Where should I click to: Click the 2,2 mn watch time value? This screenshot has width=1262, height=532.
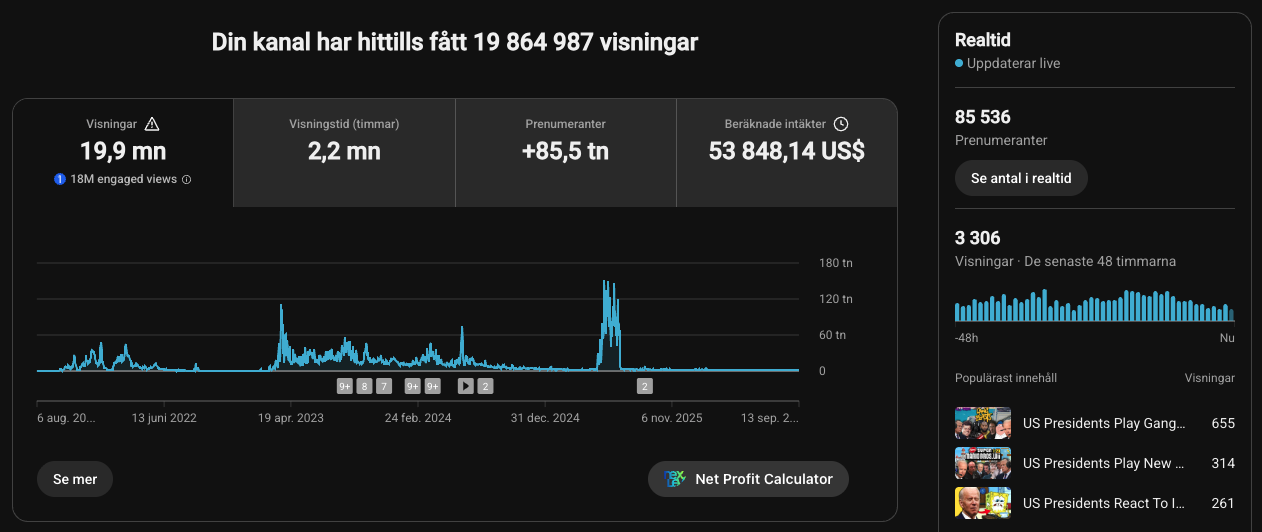coord(344,152)
